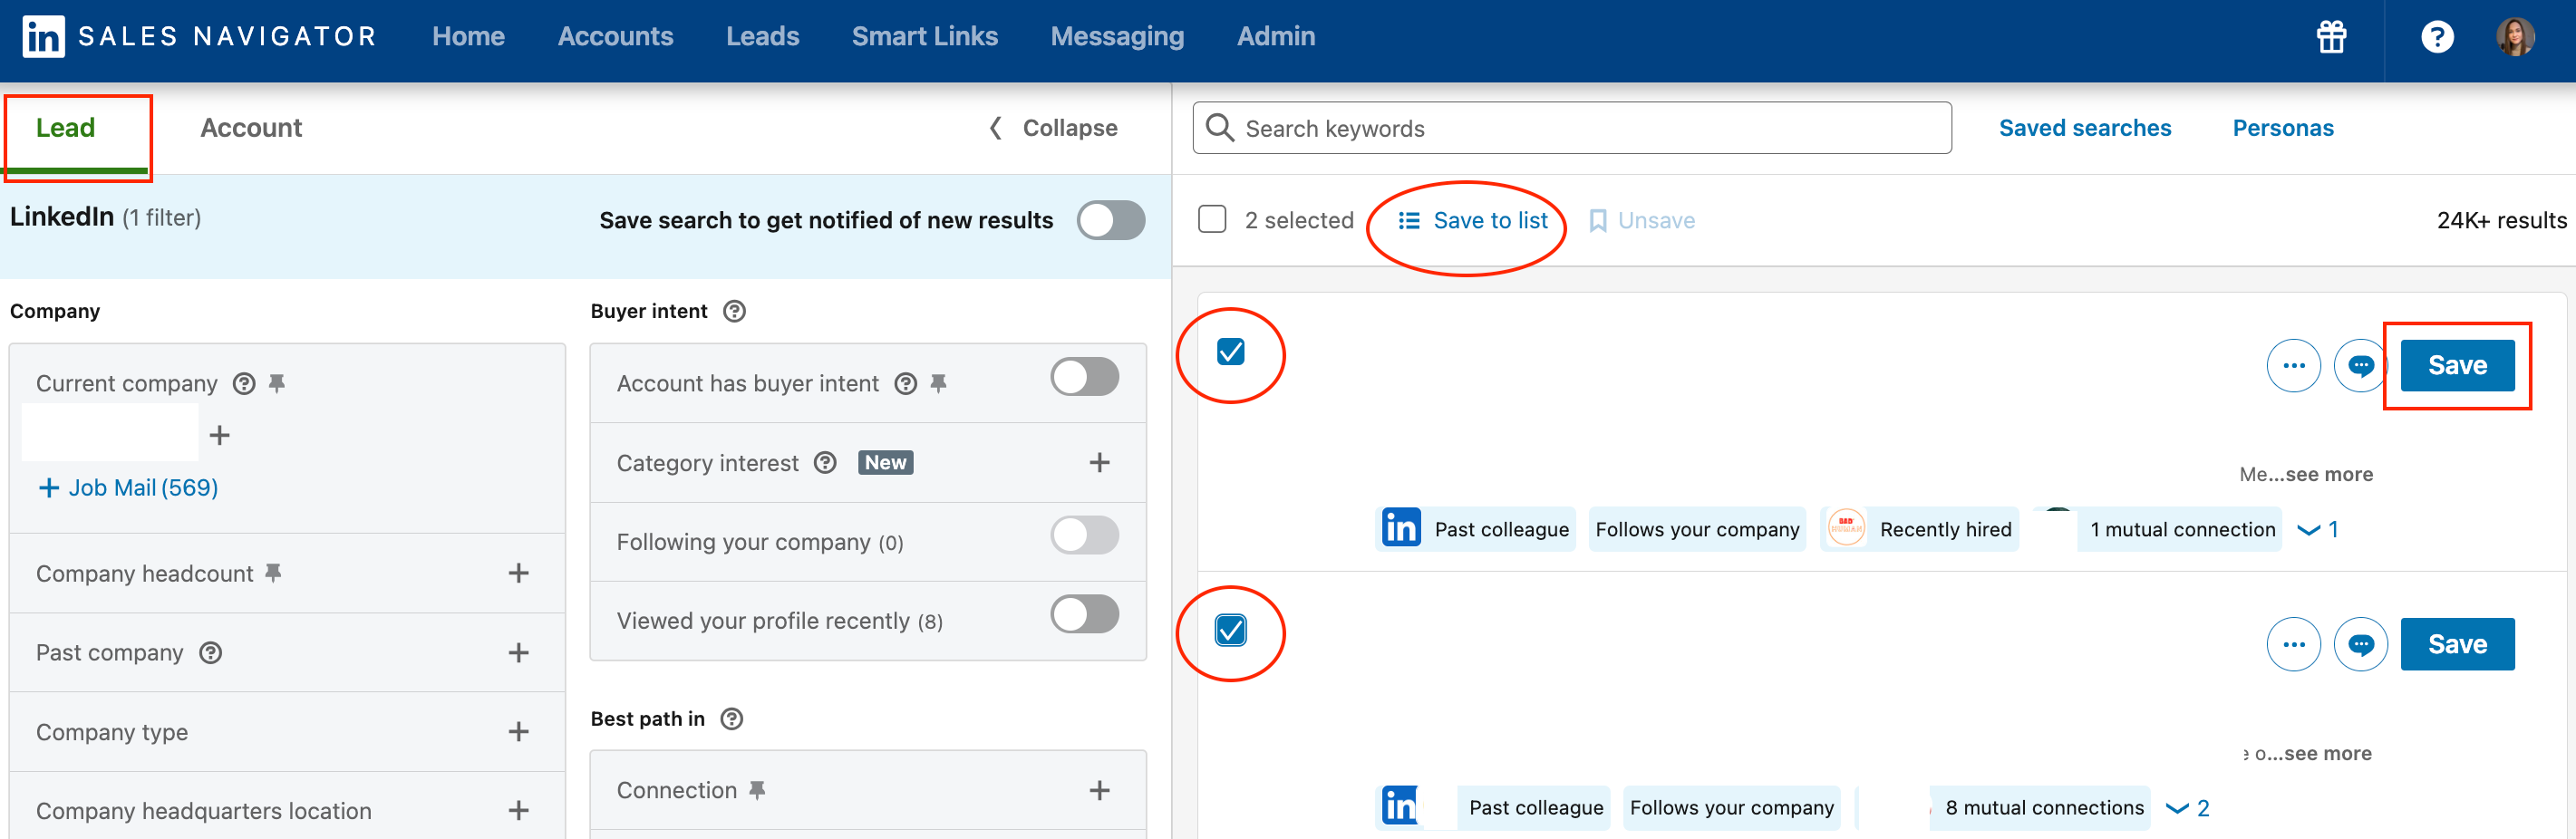This screenshot has height=839, width=2576.
Task: Expand the Company type filter
Action: [518, 731]
